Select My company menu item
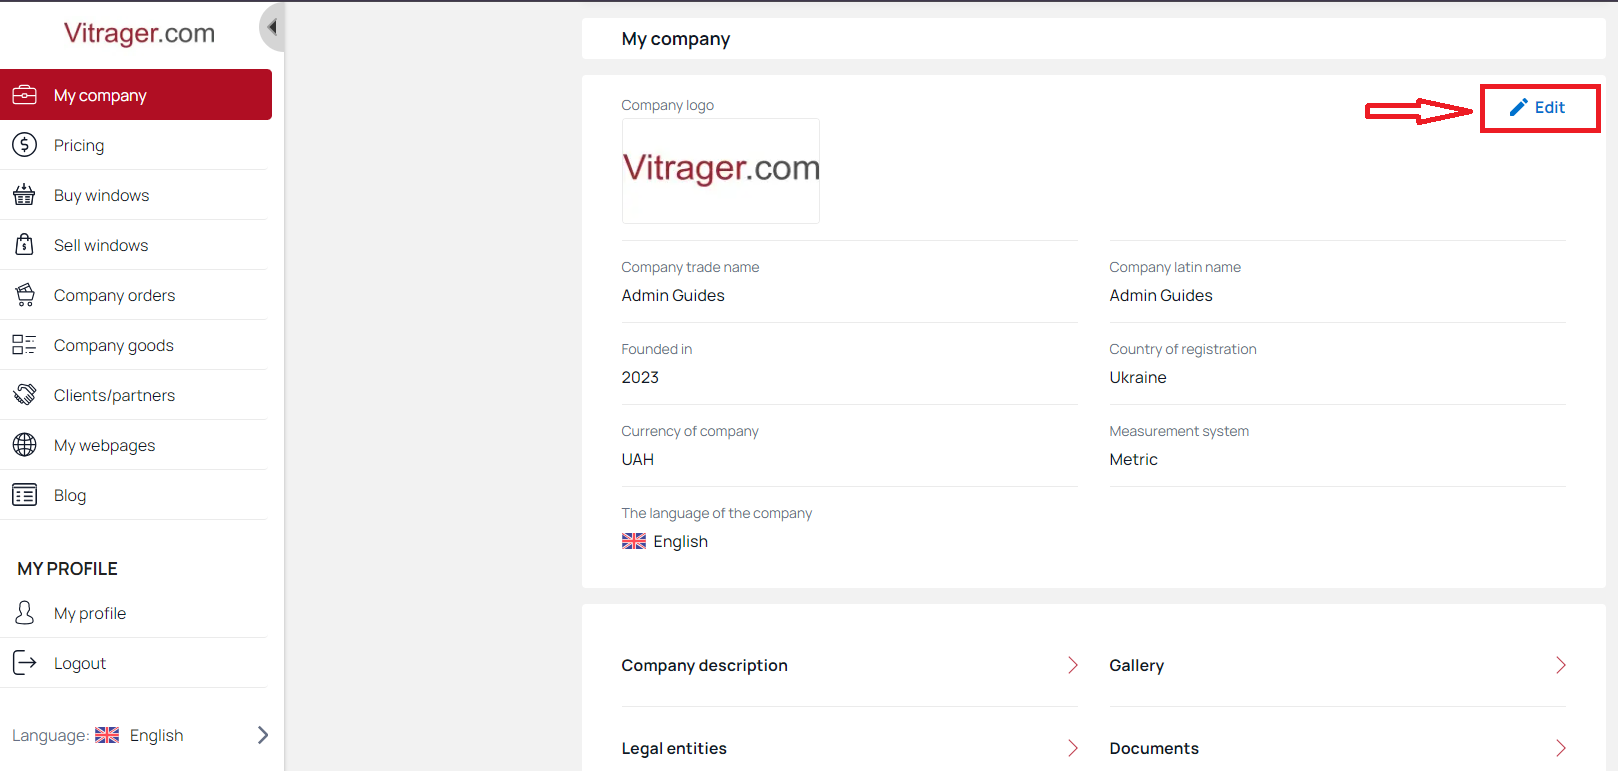 (x=136, y=95)
